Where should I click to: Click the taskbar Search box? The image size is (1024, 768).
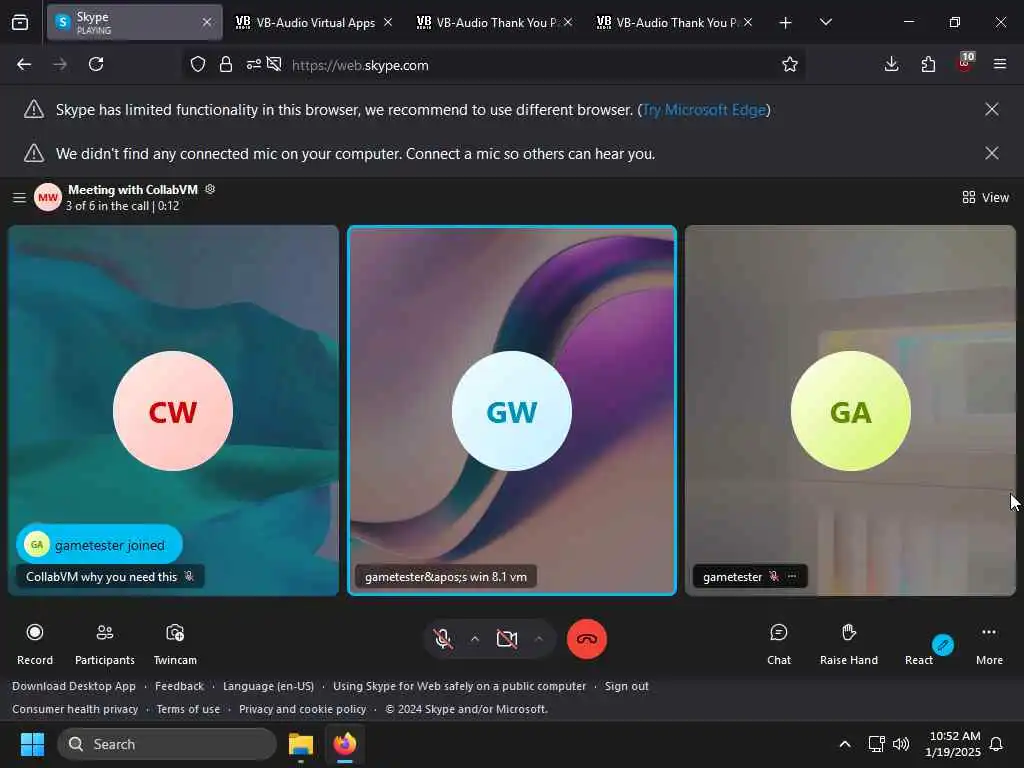tap(167, 744)
